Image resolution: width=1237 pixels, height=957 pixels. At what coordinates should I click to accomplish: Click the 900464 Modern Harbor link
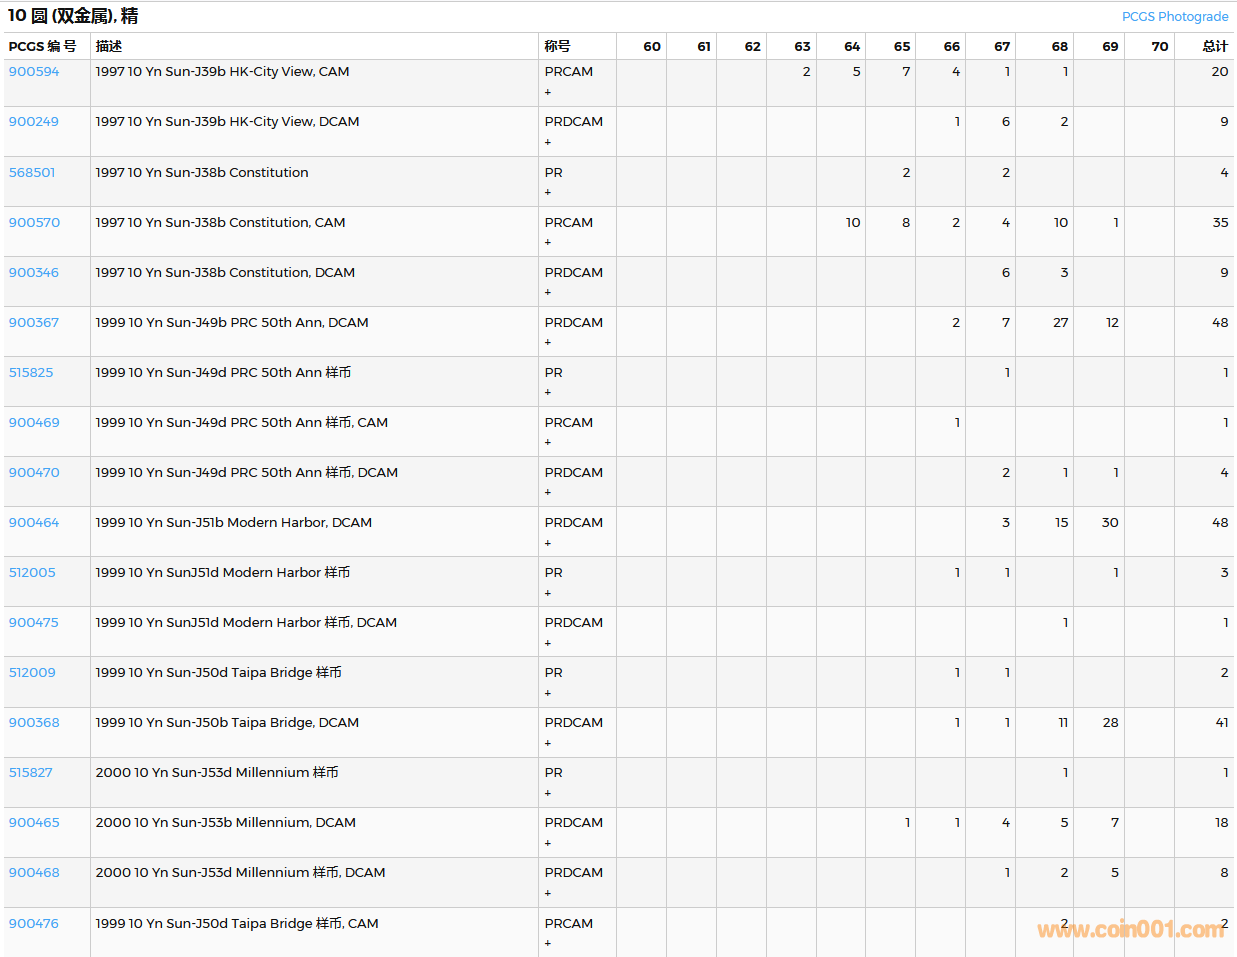click(34, 523)
